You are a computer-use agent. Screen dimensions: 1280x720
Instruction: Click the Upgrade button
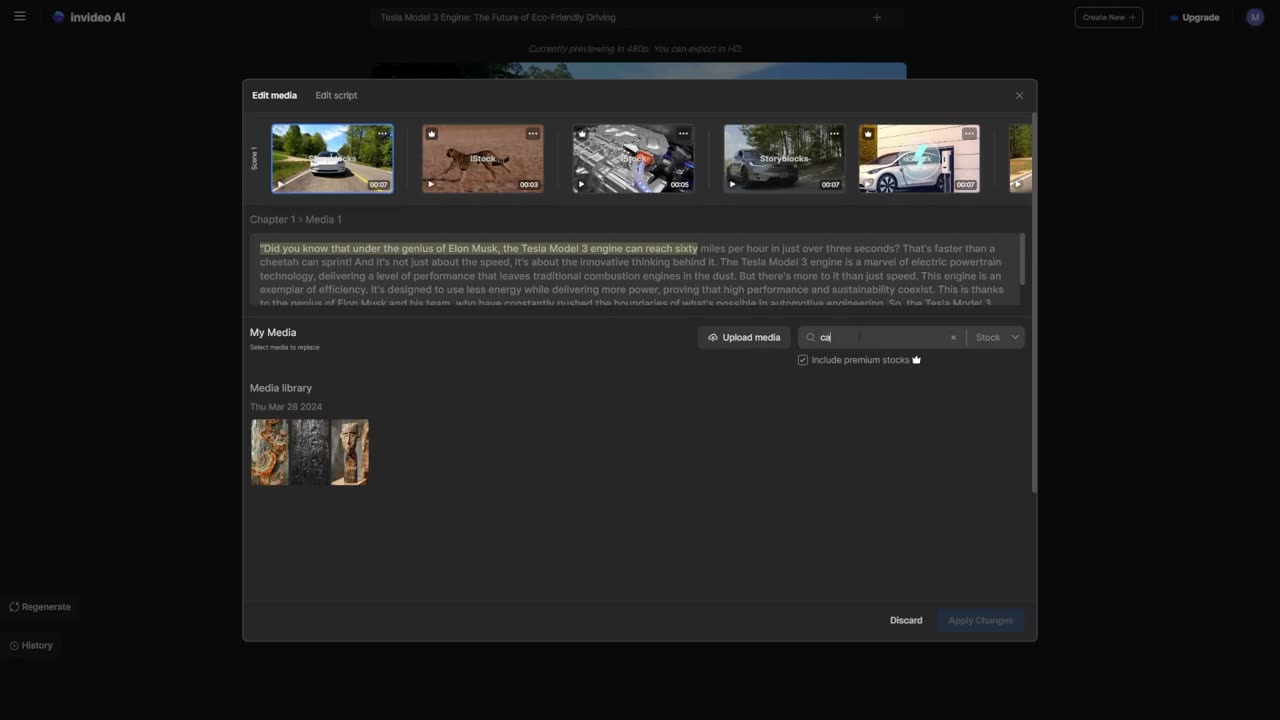pos(1194,17)
